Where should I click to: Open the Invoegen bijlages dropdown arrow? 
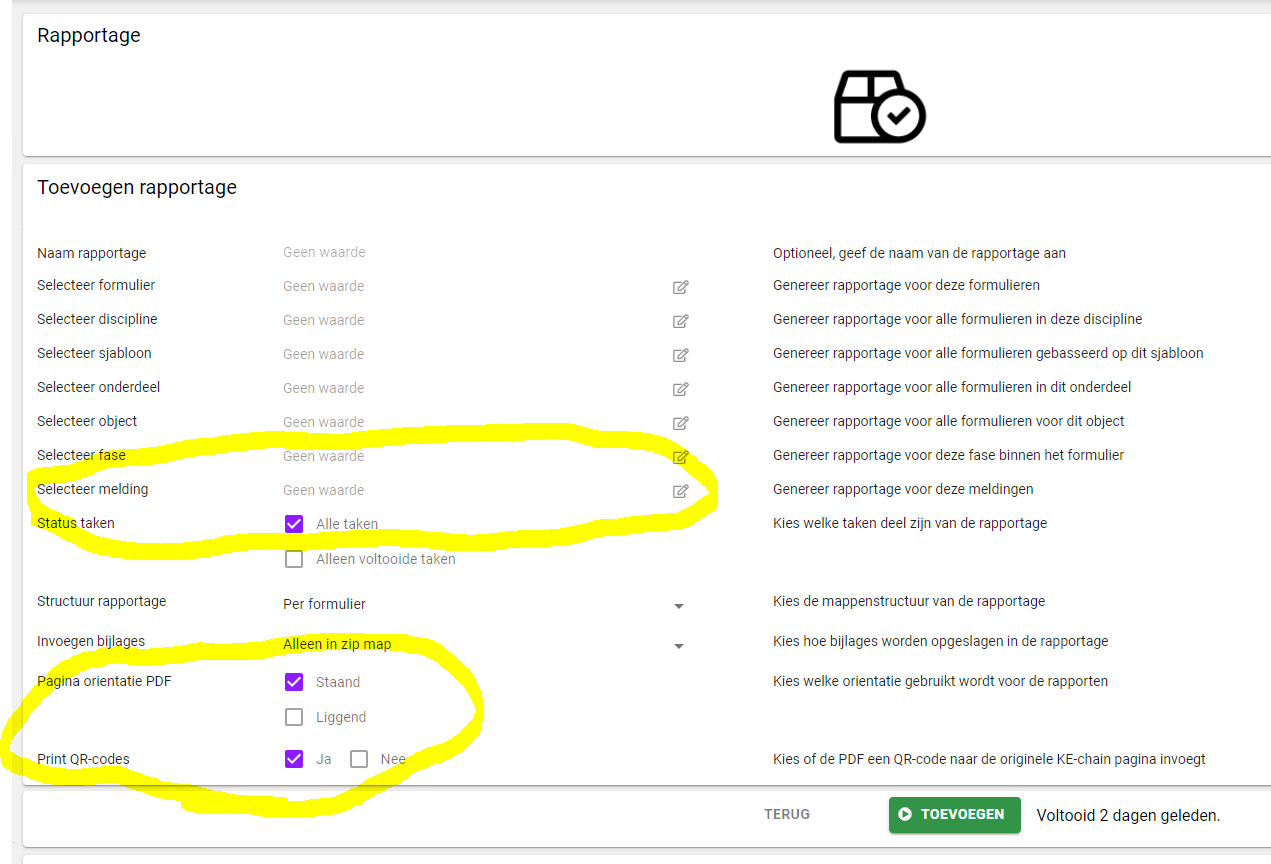tap(678, 646)
